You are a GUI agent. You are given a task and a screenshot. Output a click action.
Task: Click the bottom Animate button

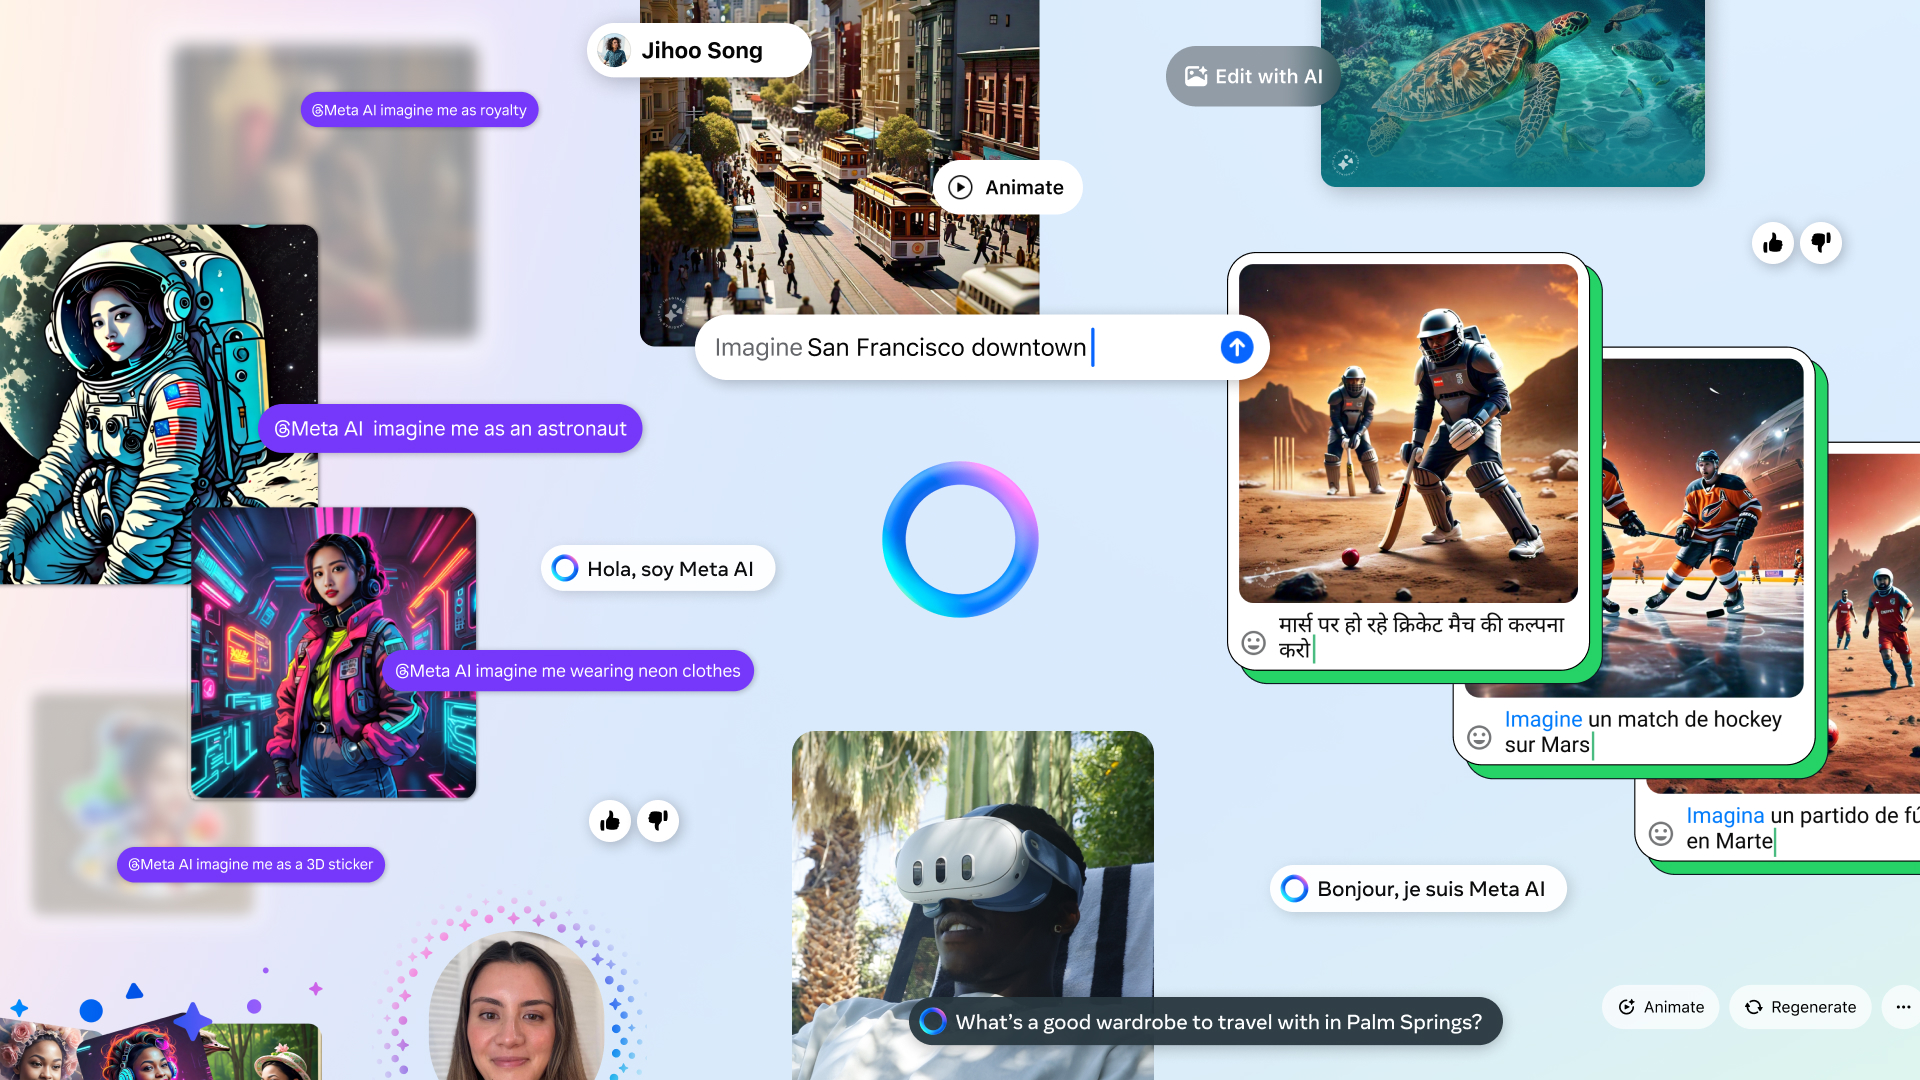(x=1661, y=1007)
